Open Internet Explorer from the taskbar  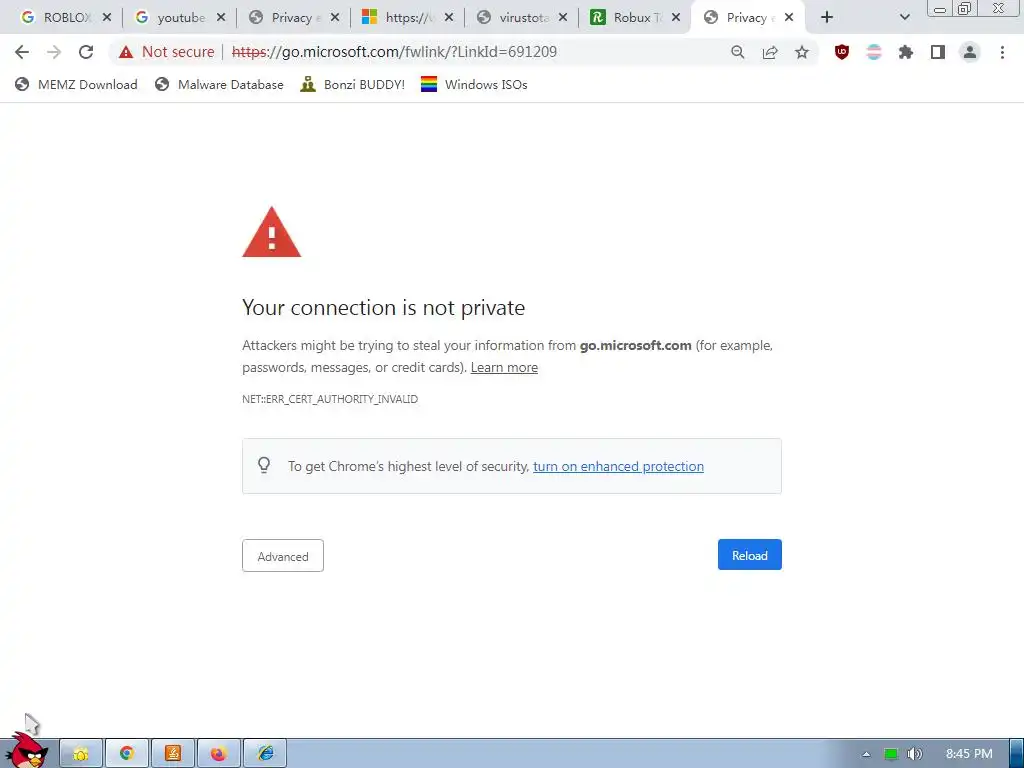(265, 754)
